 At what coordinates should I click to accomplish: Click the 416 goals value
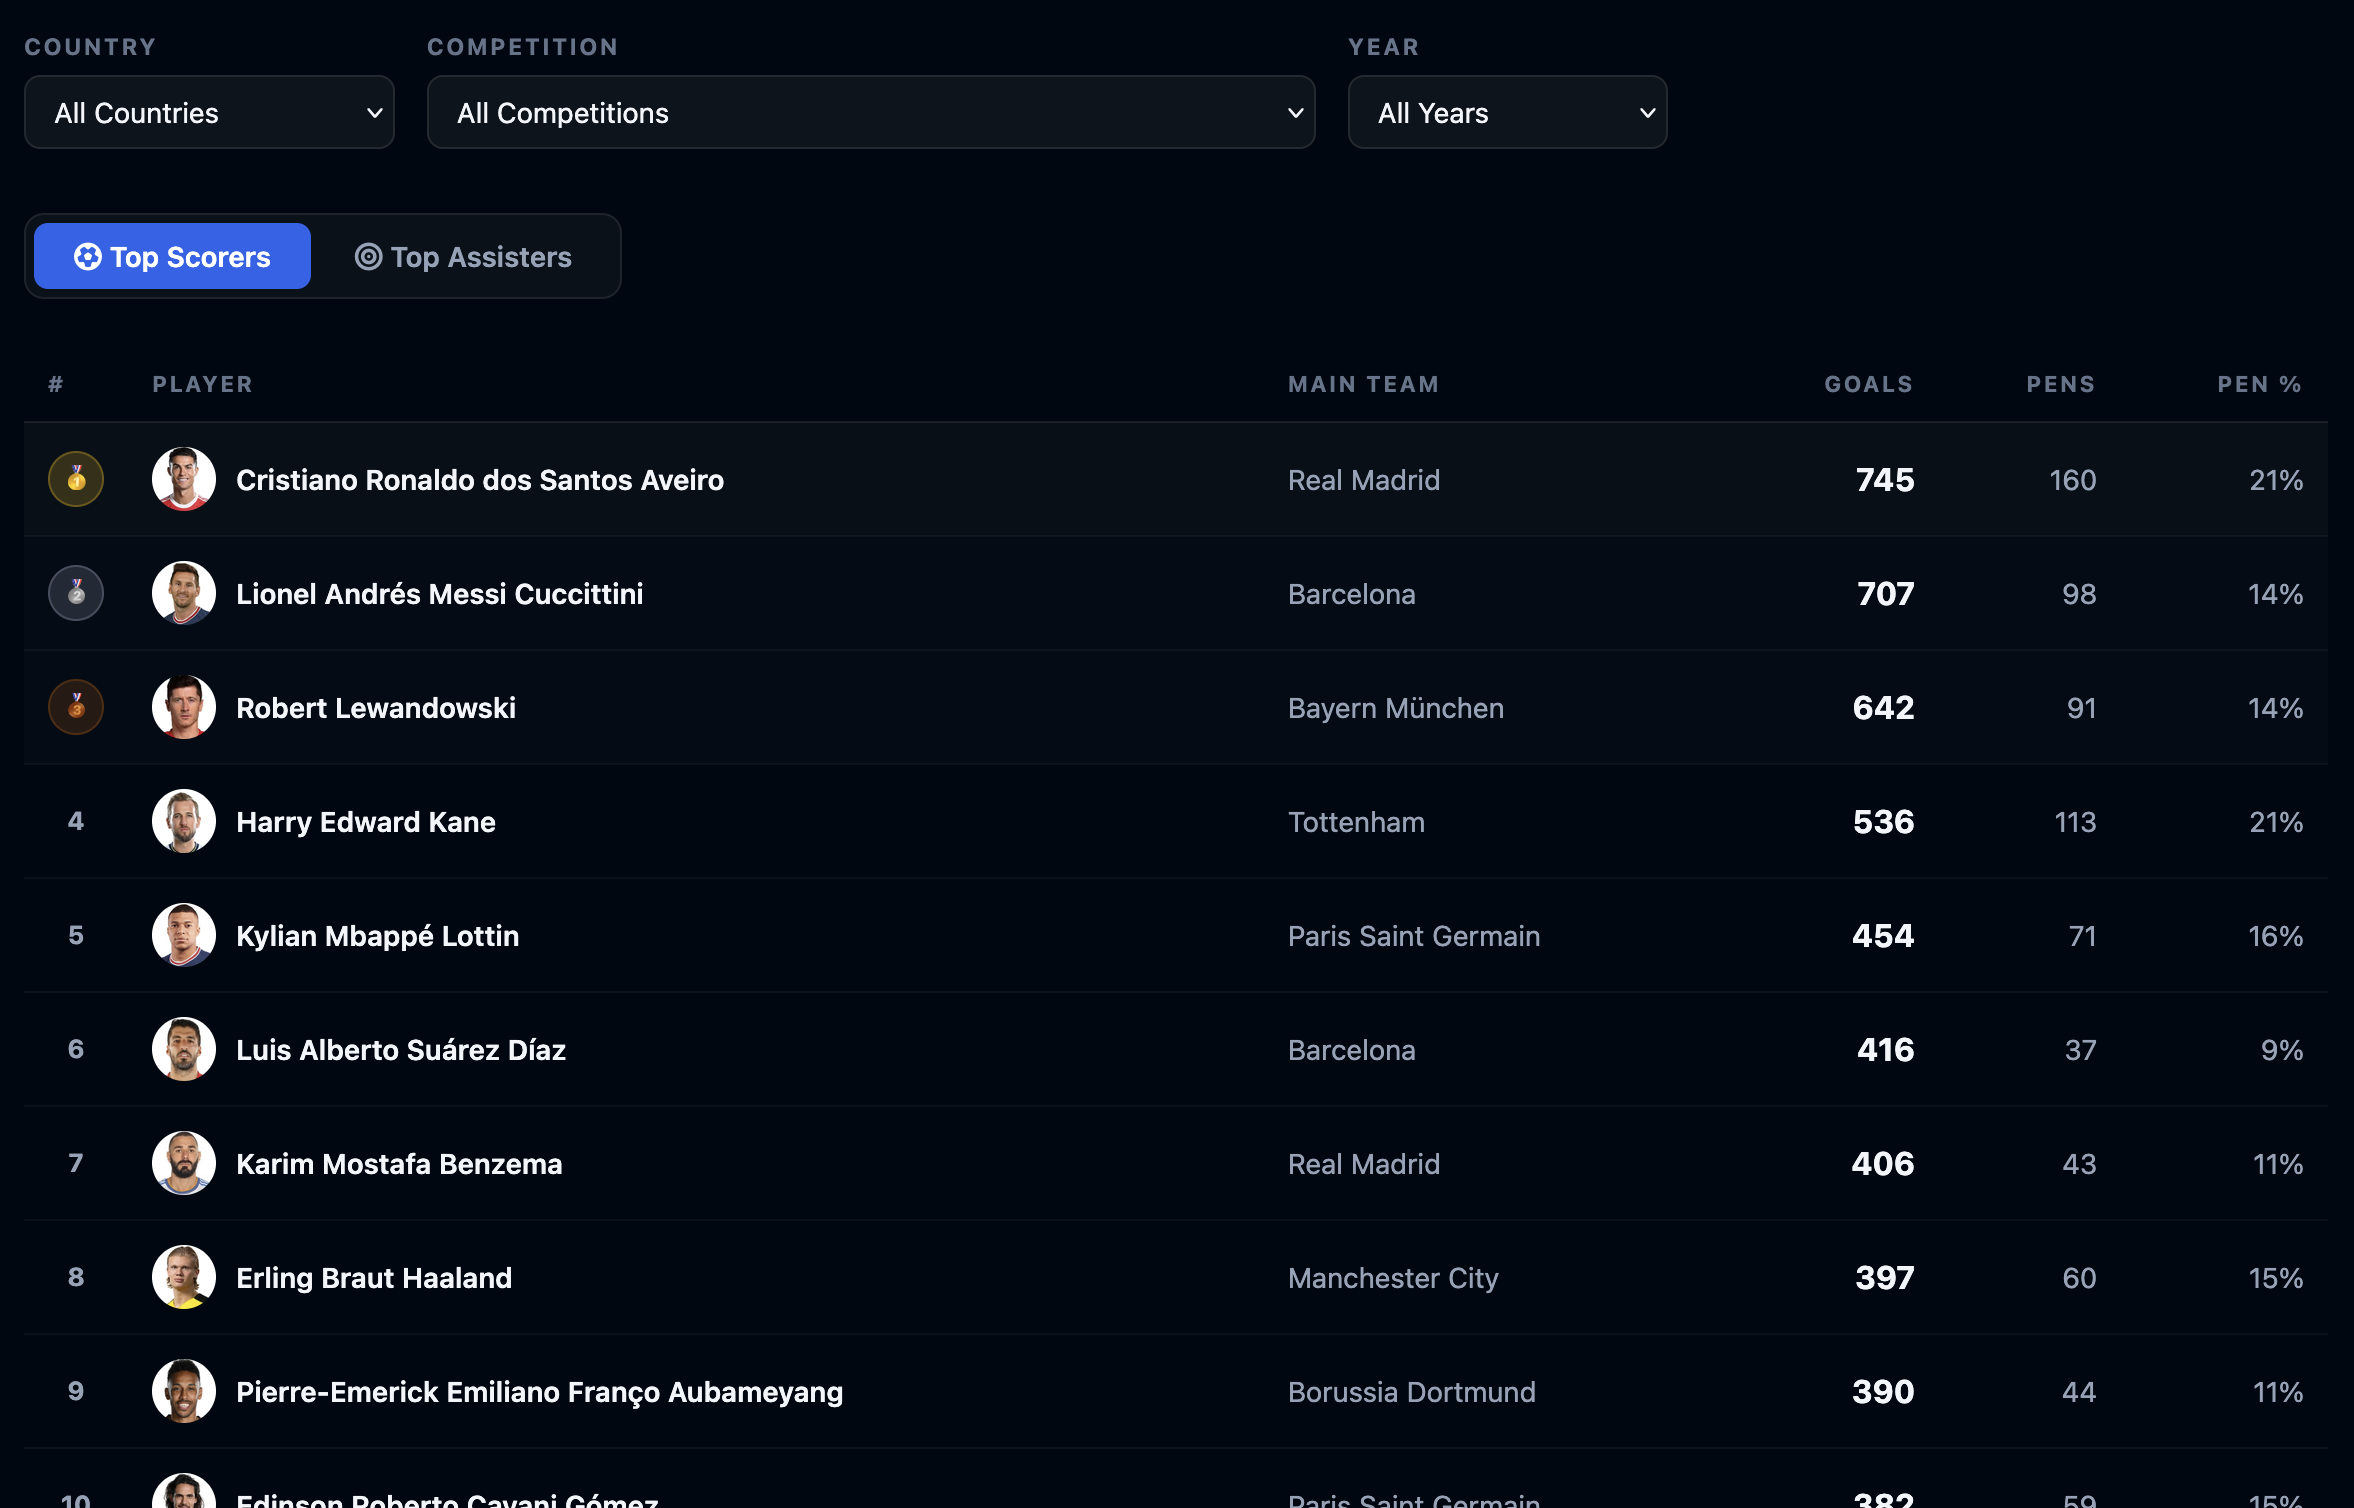coord(1885,1050)
